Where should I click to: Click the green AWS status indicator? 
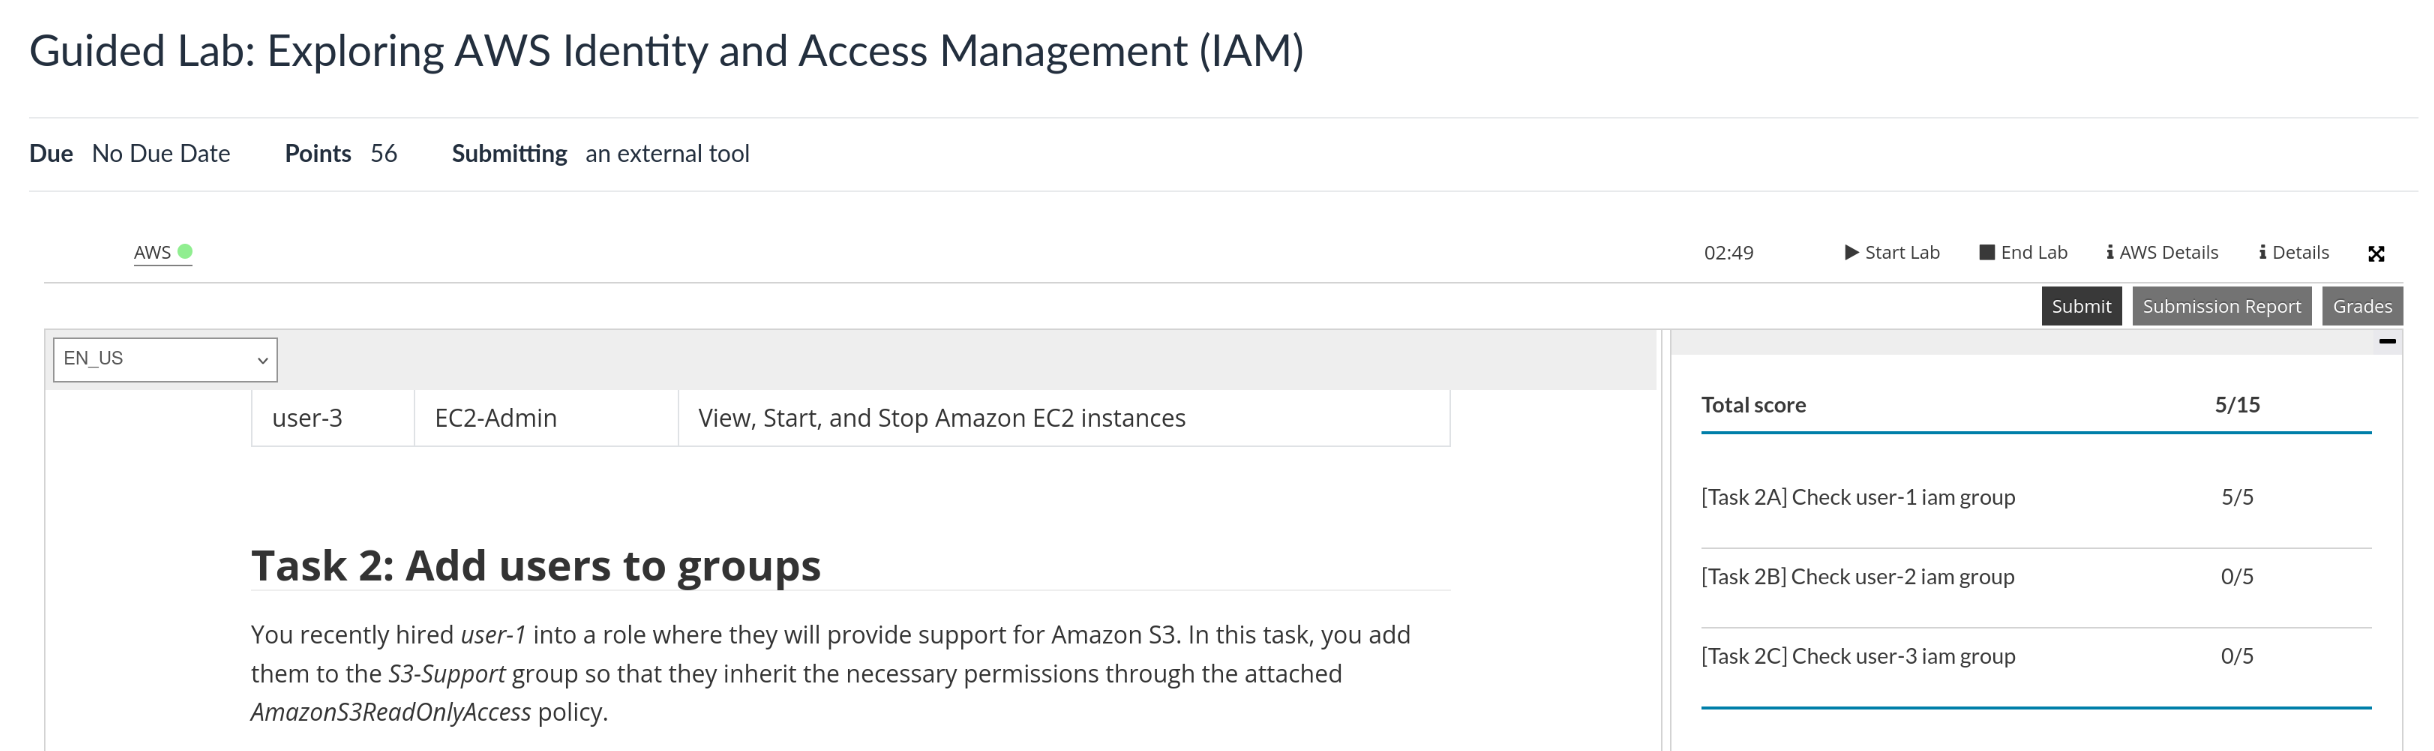coord(185,252)
